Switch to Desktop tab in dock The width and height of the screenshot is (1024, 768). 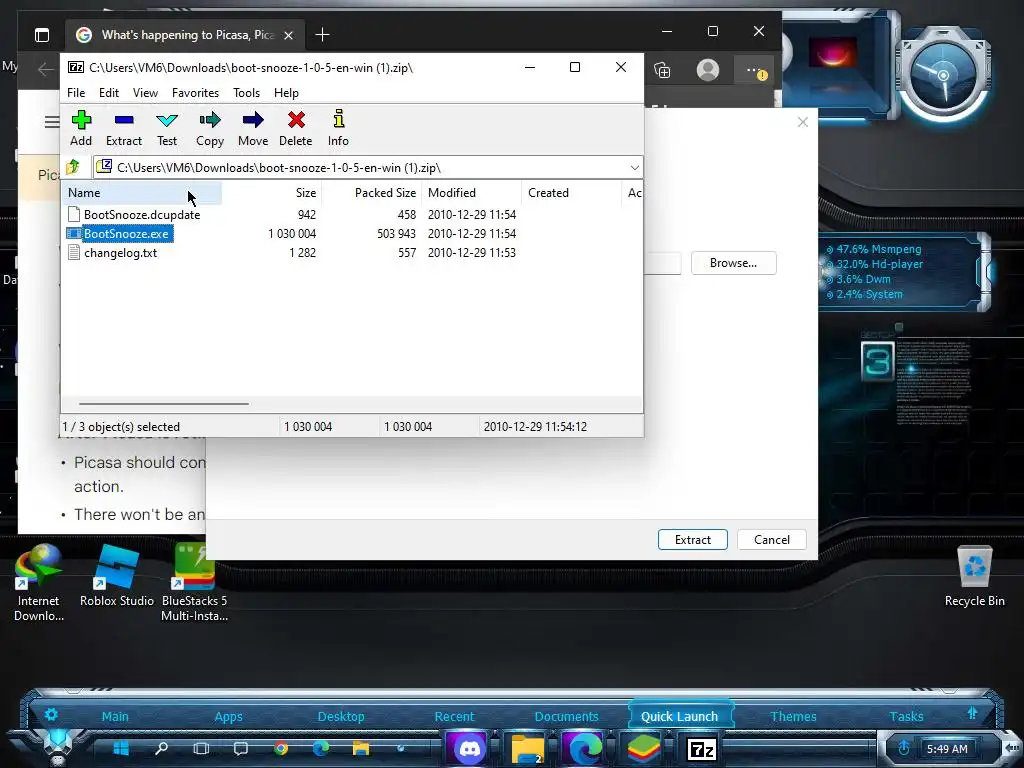pos(341,716)
